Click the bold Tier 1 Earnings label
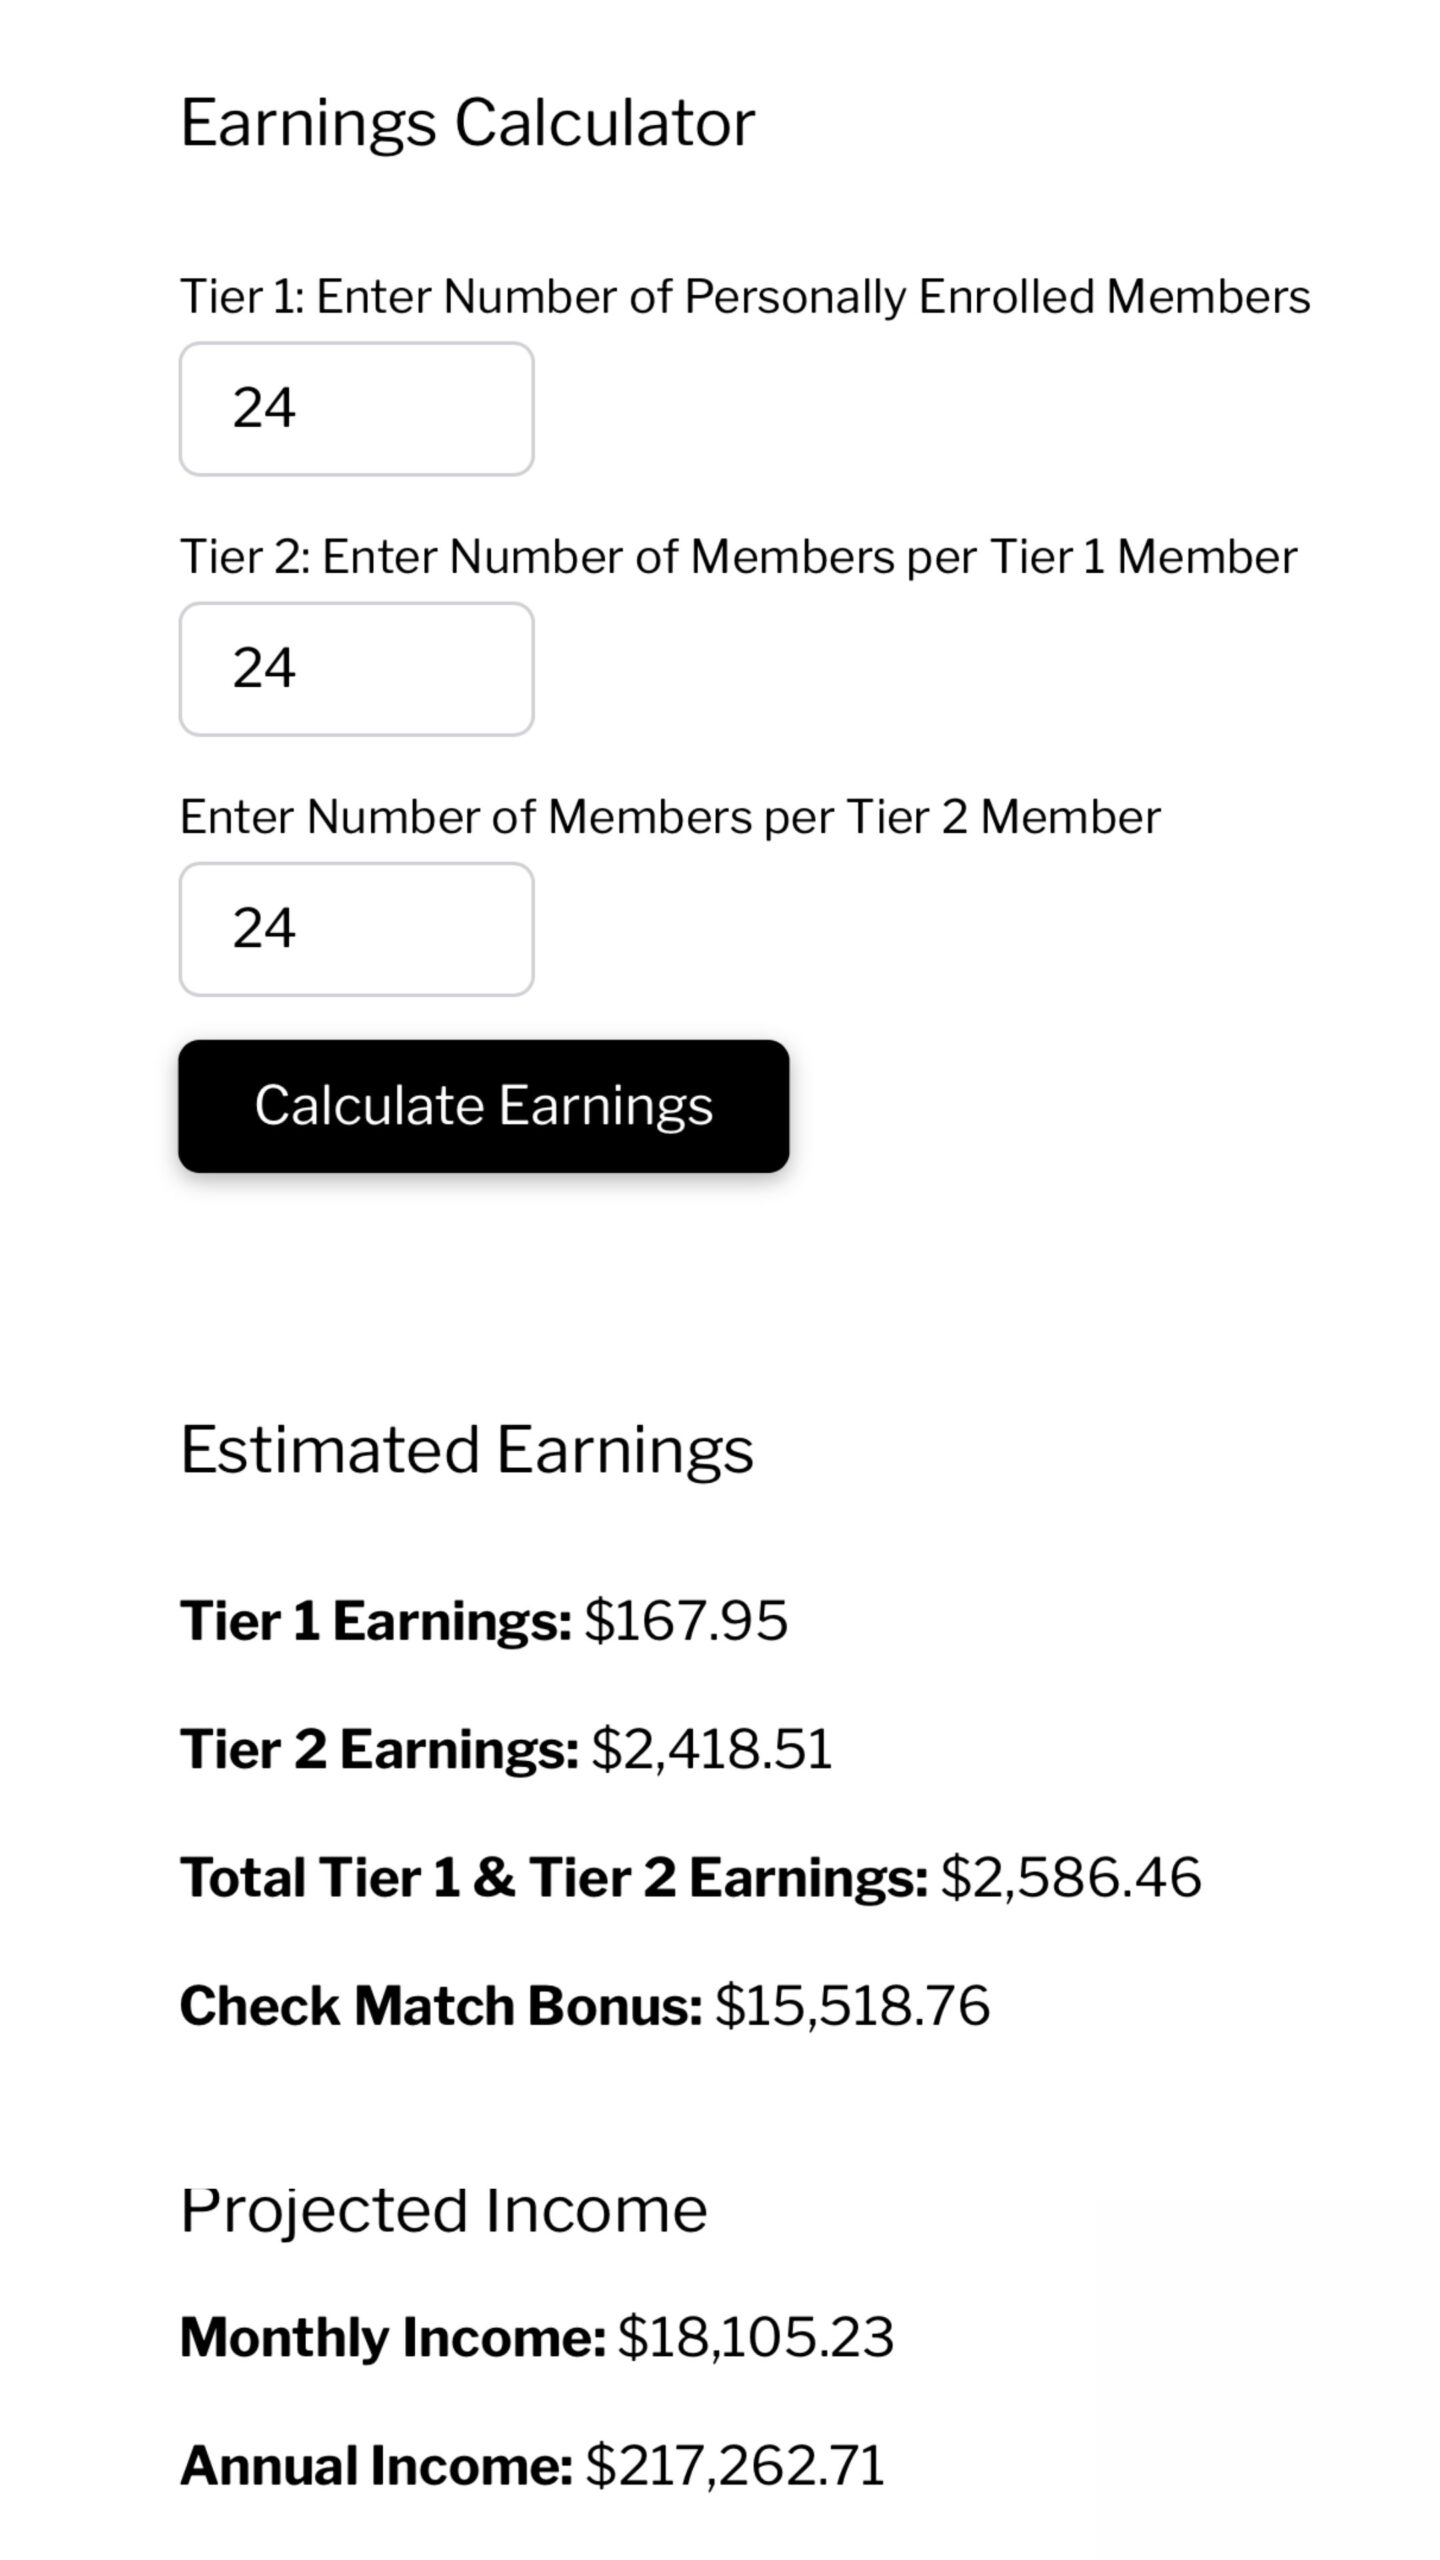 point(375,1621)
